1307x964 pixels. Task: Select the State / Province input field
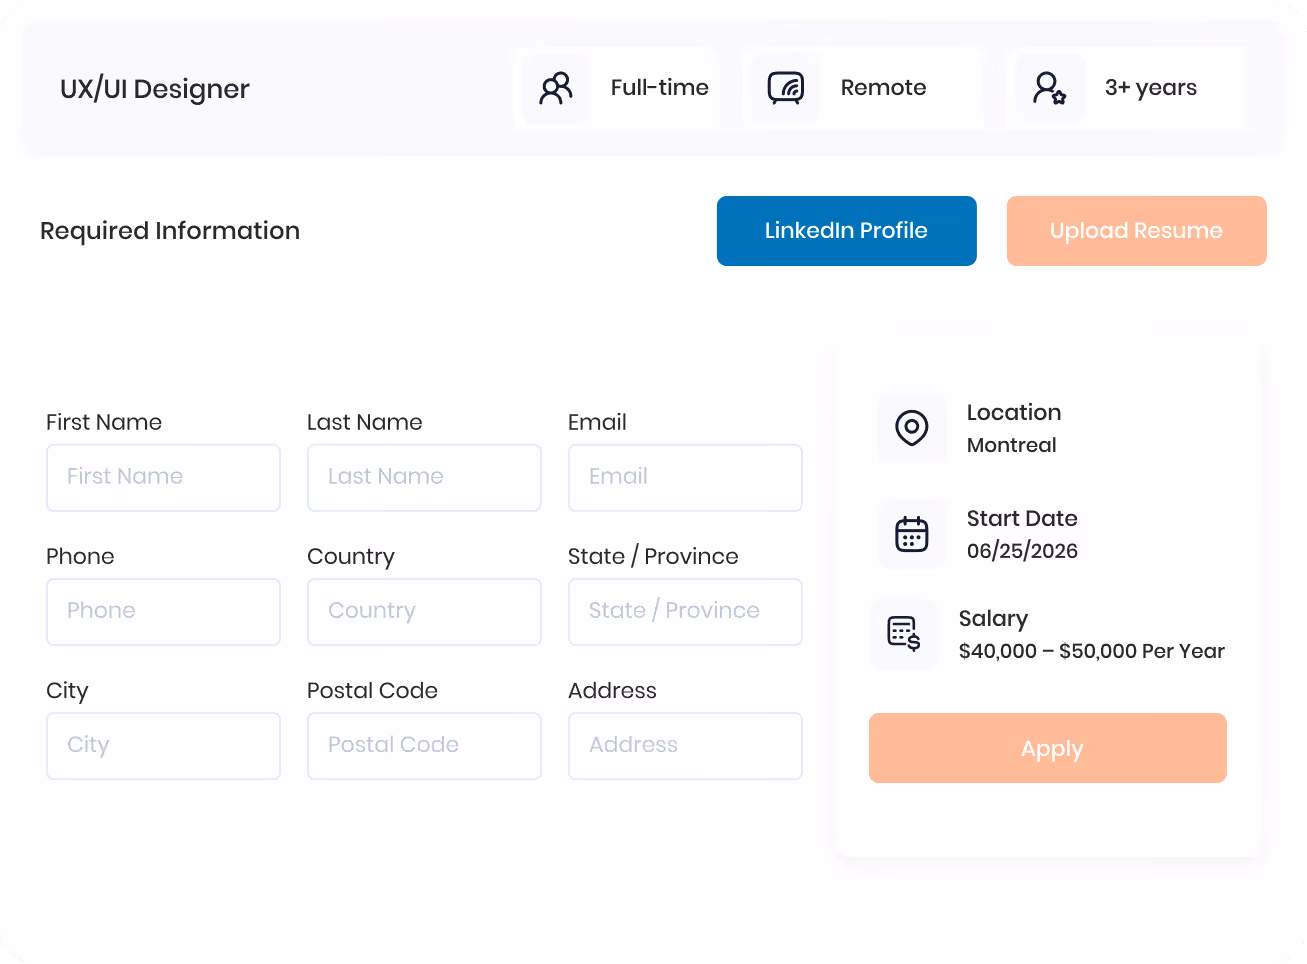click(686, 612)
